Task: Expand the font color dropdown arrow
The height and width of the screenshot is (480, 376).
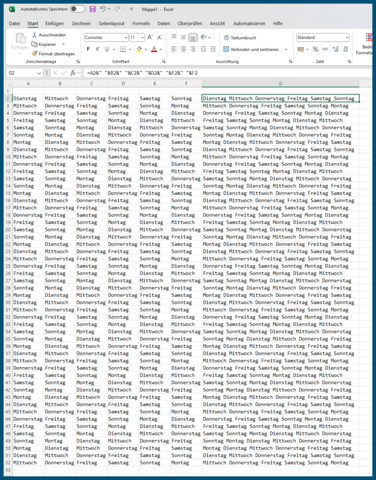Action: (161, 49)
